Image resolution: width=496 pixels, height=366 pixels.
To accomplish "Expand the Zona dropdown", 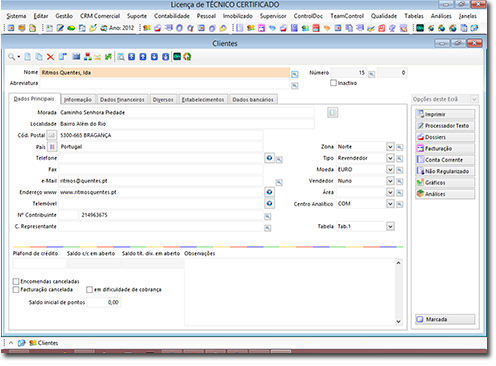I will click(390, 147).
